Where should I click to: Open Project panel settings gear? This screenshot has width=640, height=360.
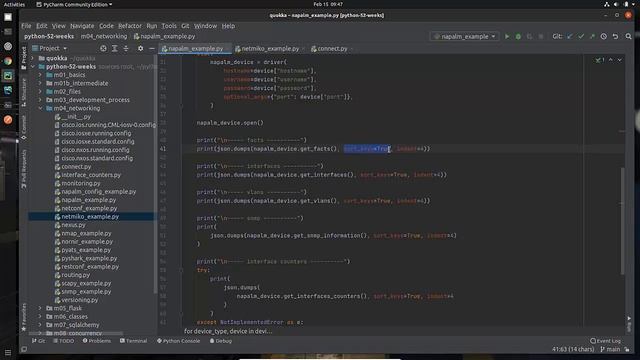140,48
